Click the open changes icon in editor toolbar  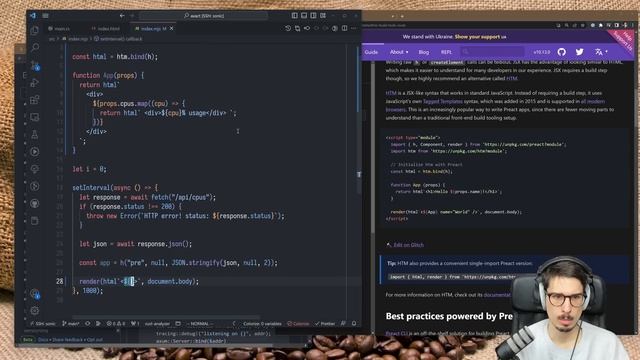297,28
